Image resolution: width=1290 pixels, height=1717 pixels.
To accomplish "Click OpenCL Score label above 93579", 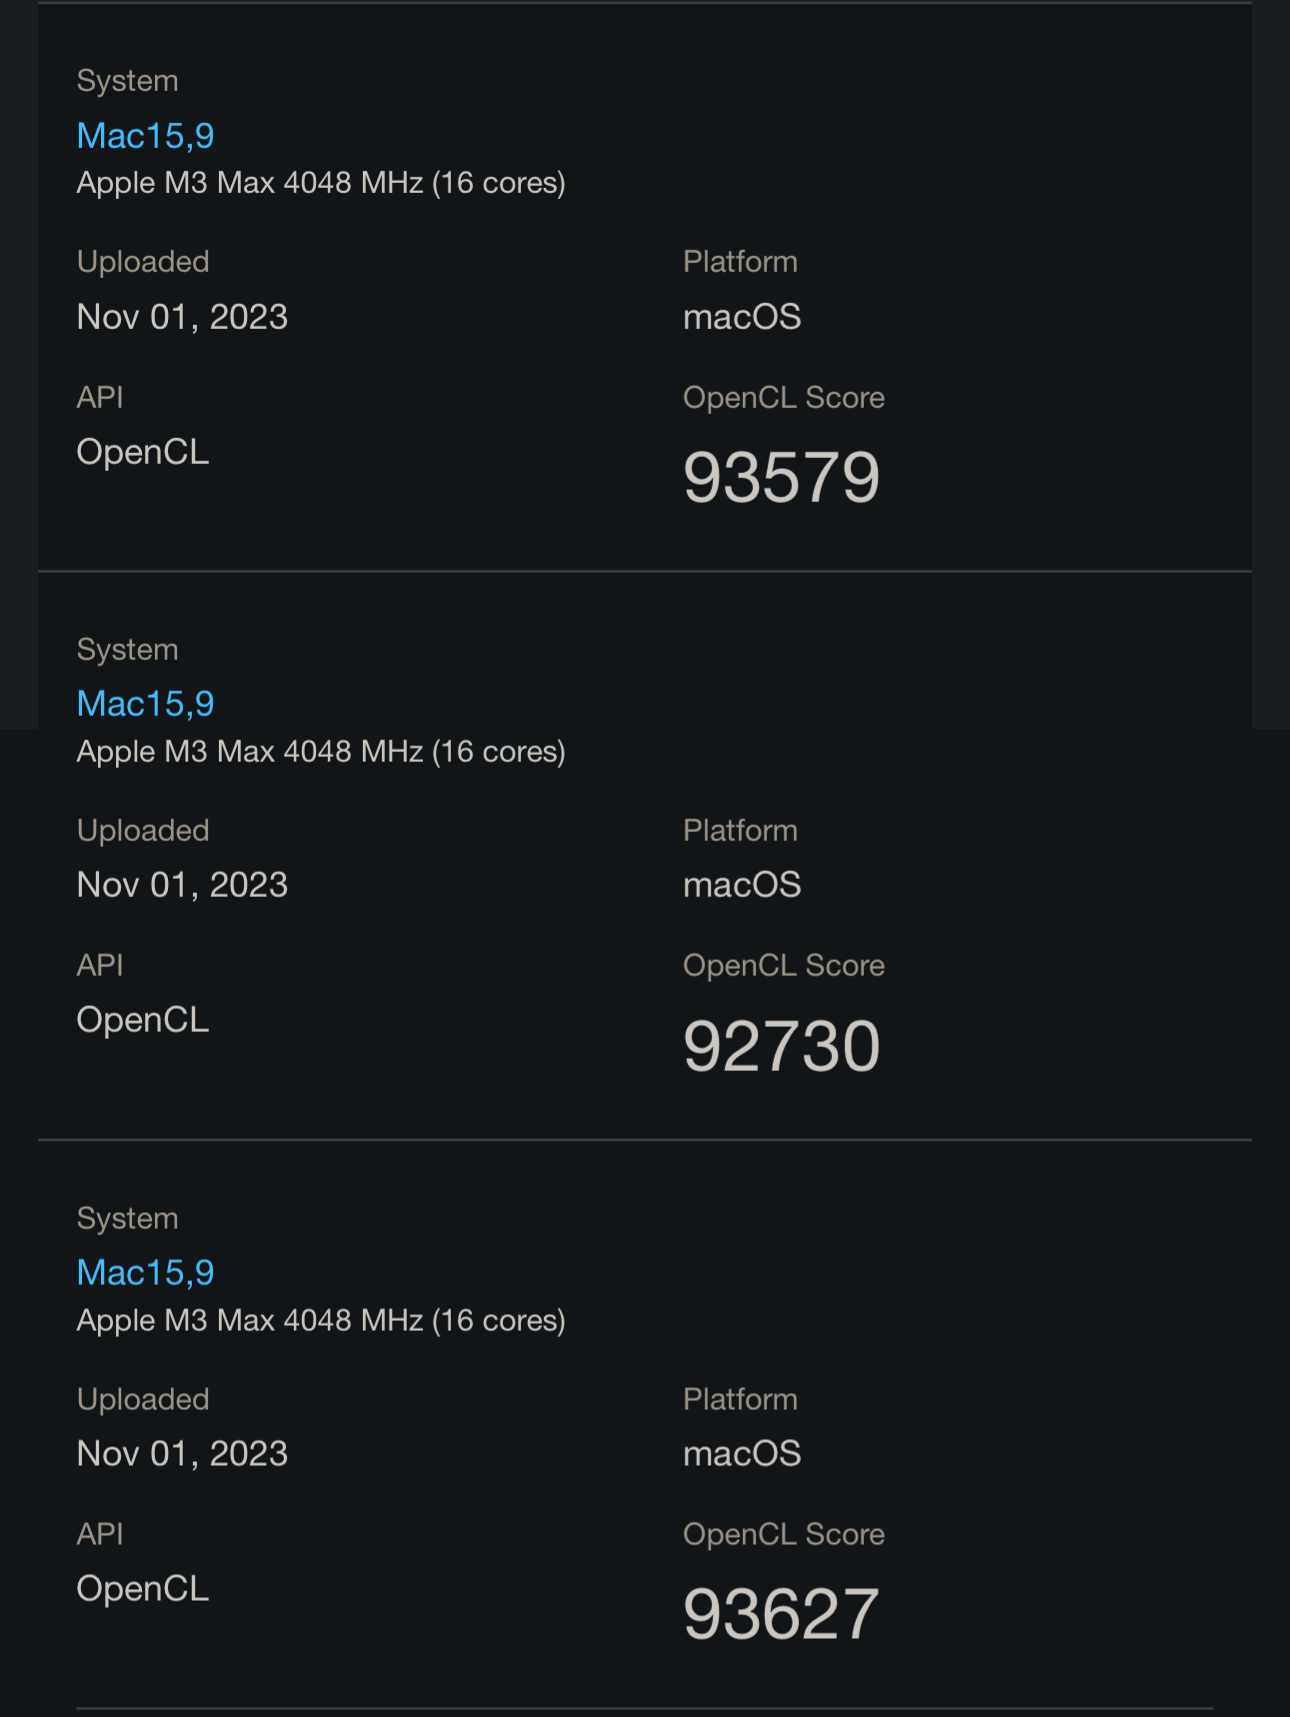I will (784, 398).
